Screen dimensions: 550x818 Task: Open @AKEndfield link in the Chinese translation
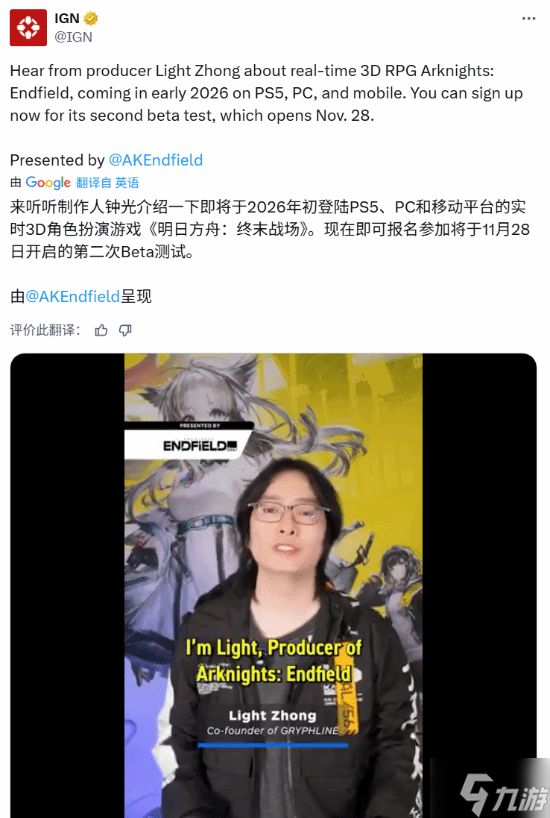coord(73,296)
